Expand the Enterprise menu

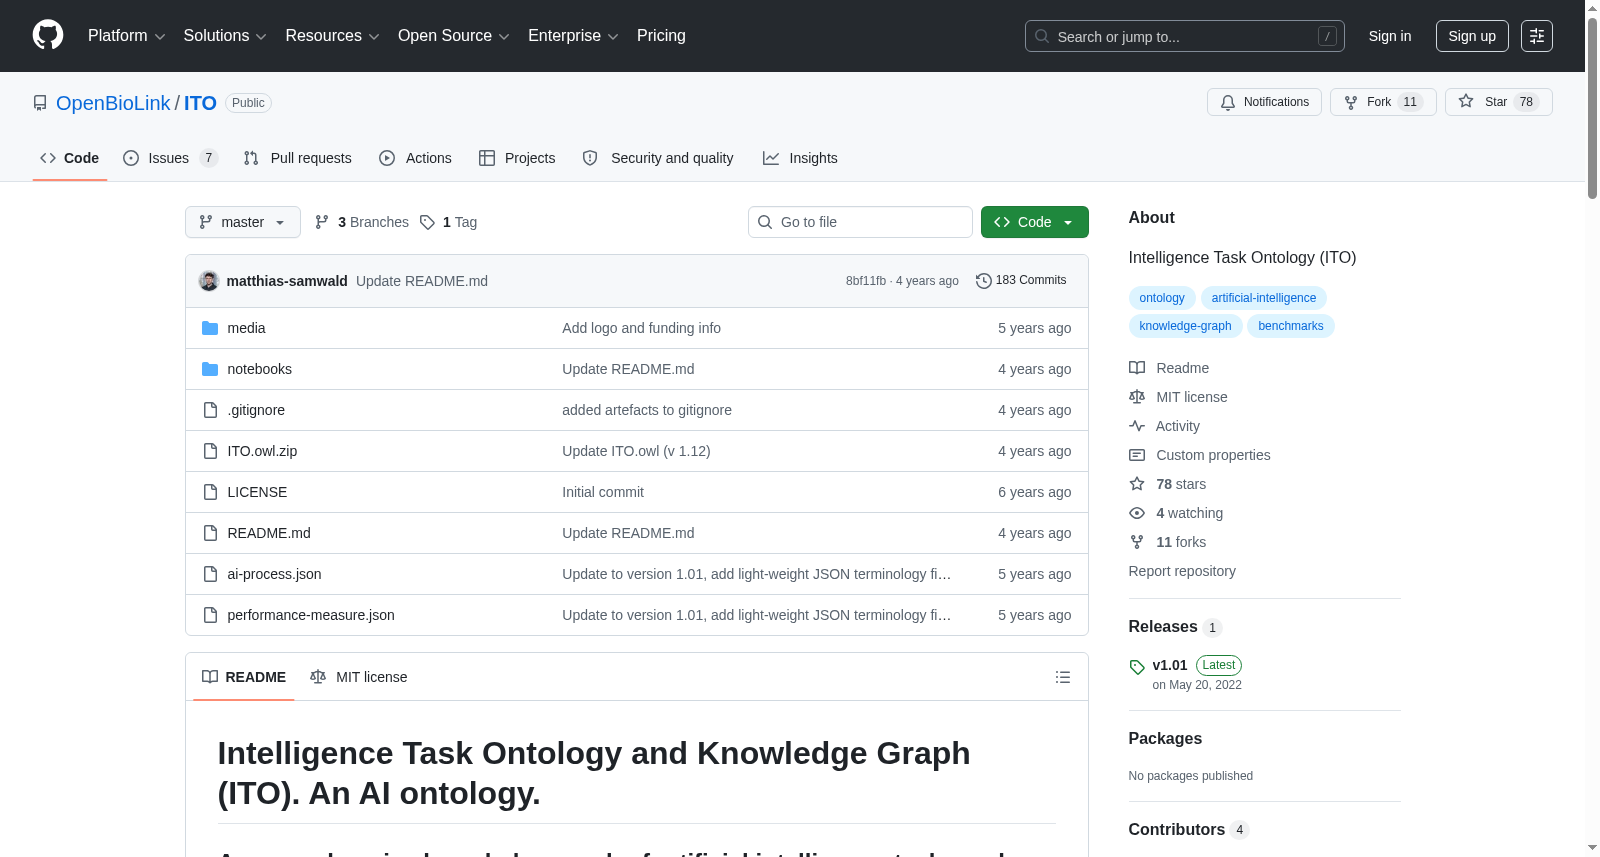[x=573, y=36]
